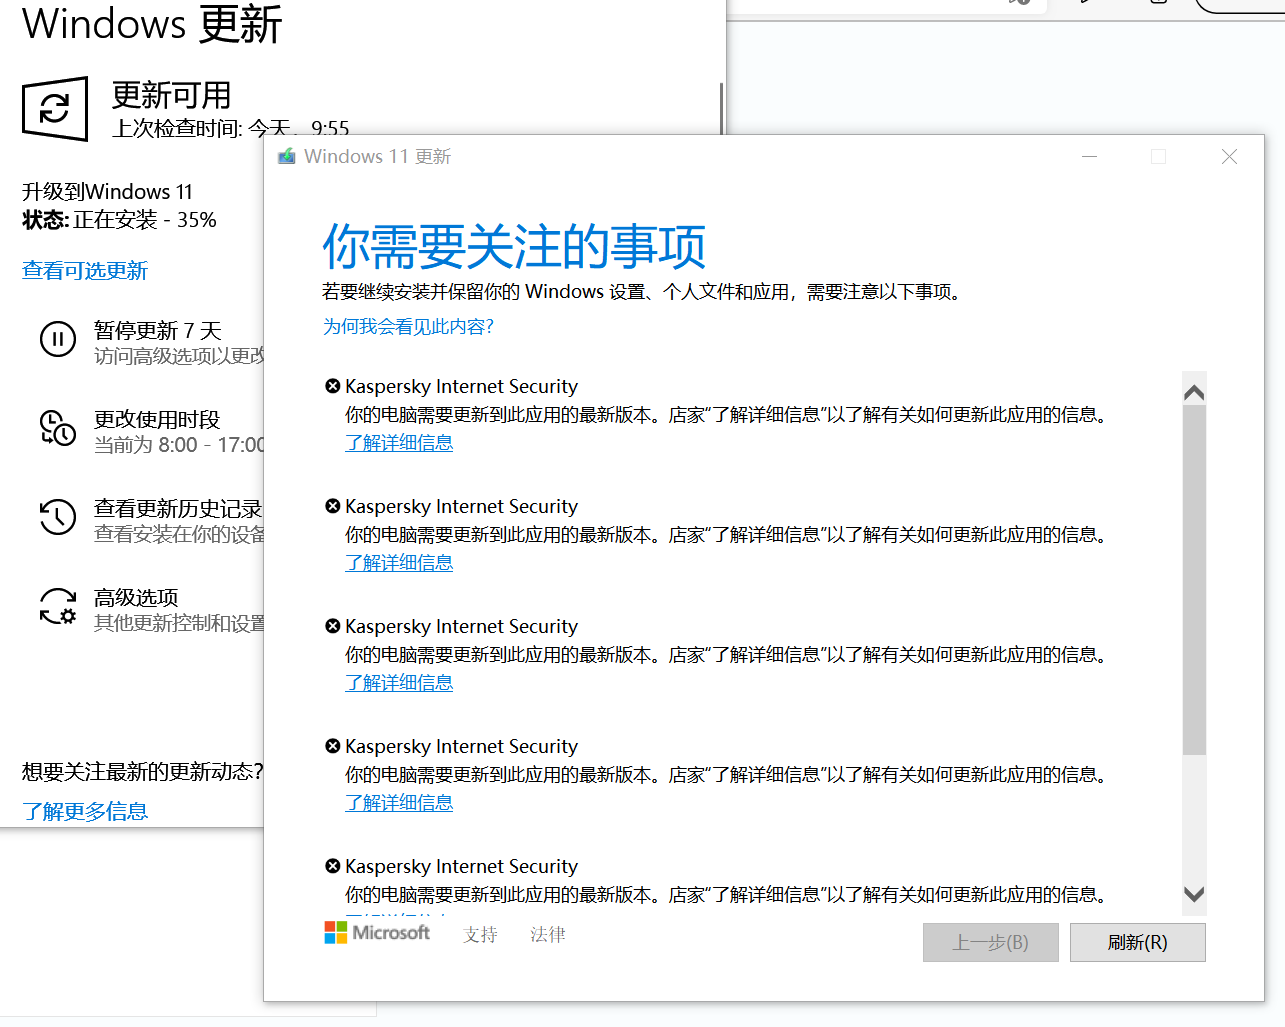1285x1027 pixels.
Task: Click the first Kaspersky Internet Security error icon
Action: (333, 386)
